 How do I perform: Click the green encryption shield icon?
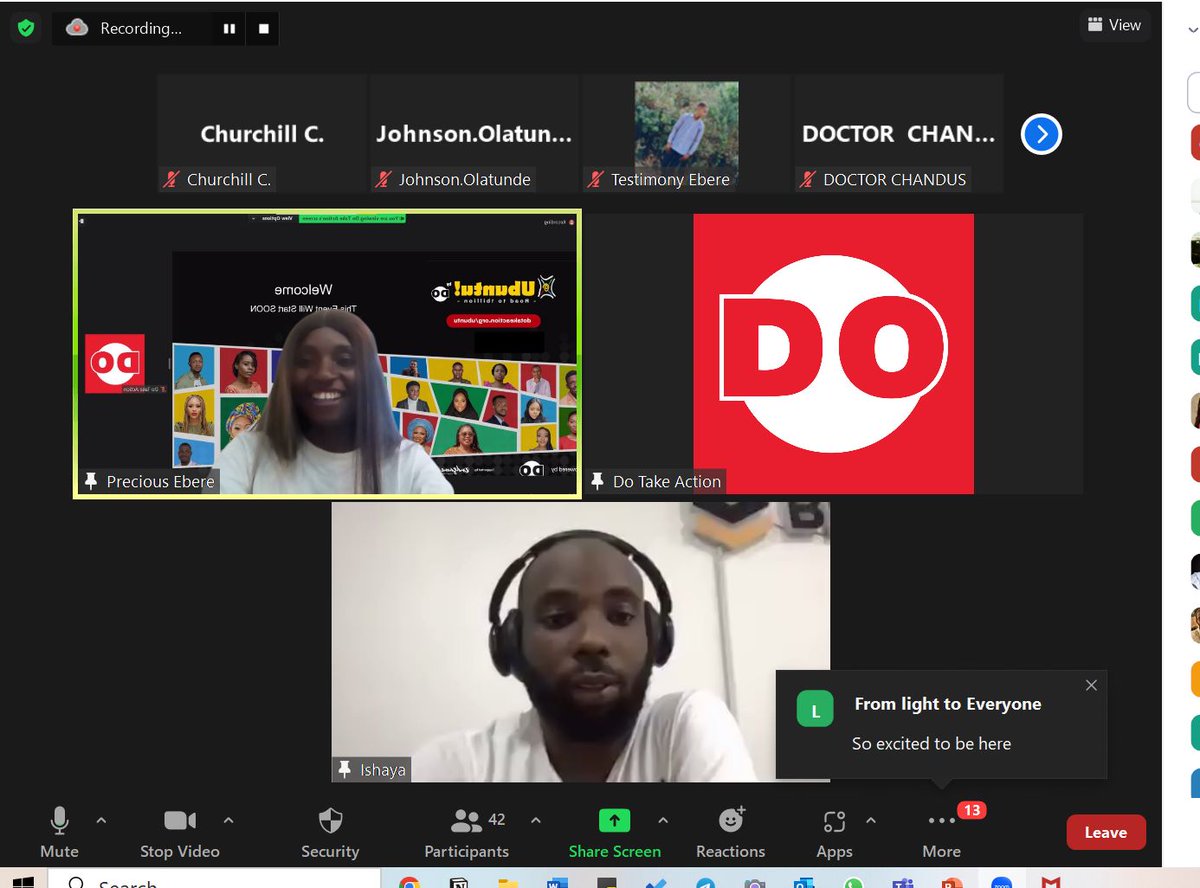pyautogui.click(x=26, y=28)
